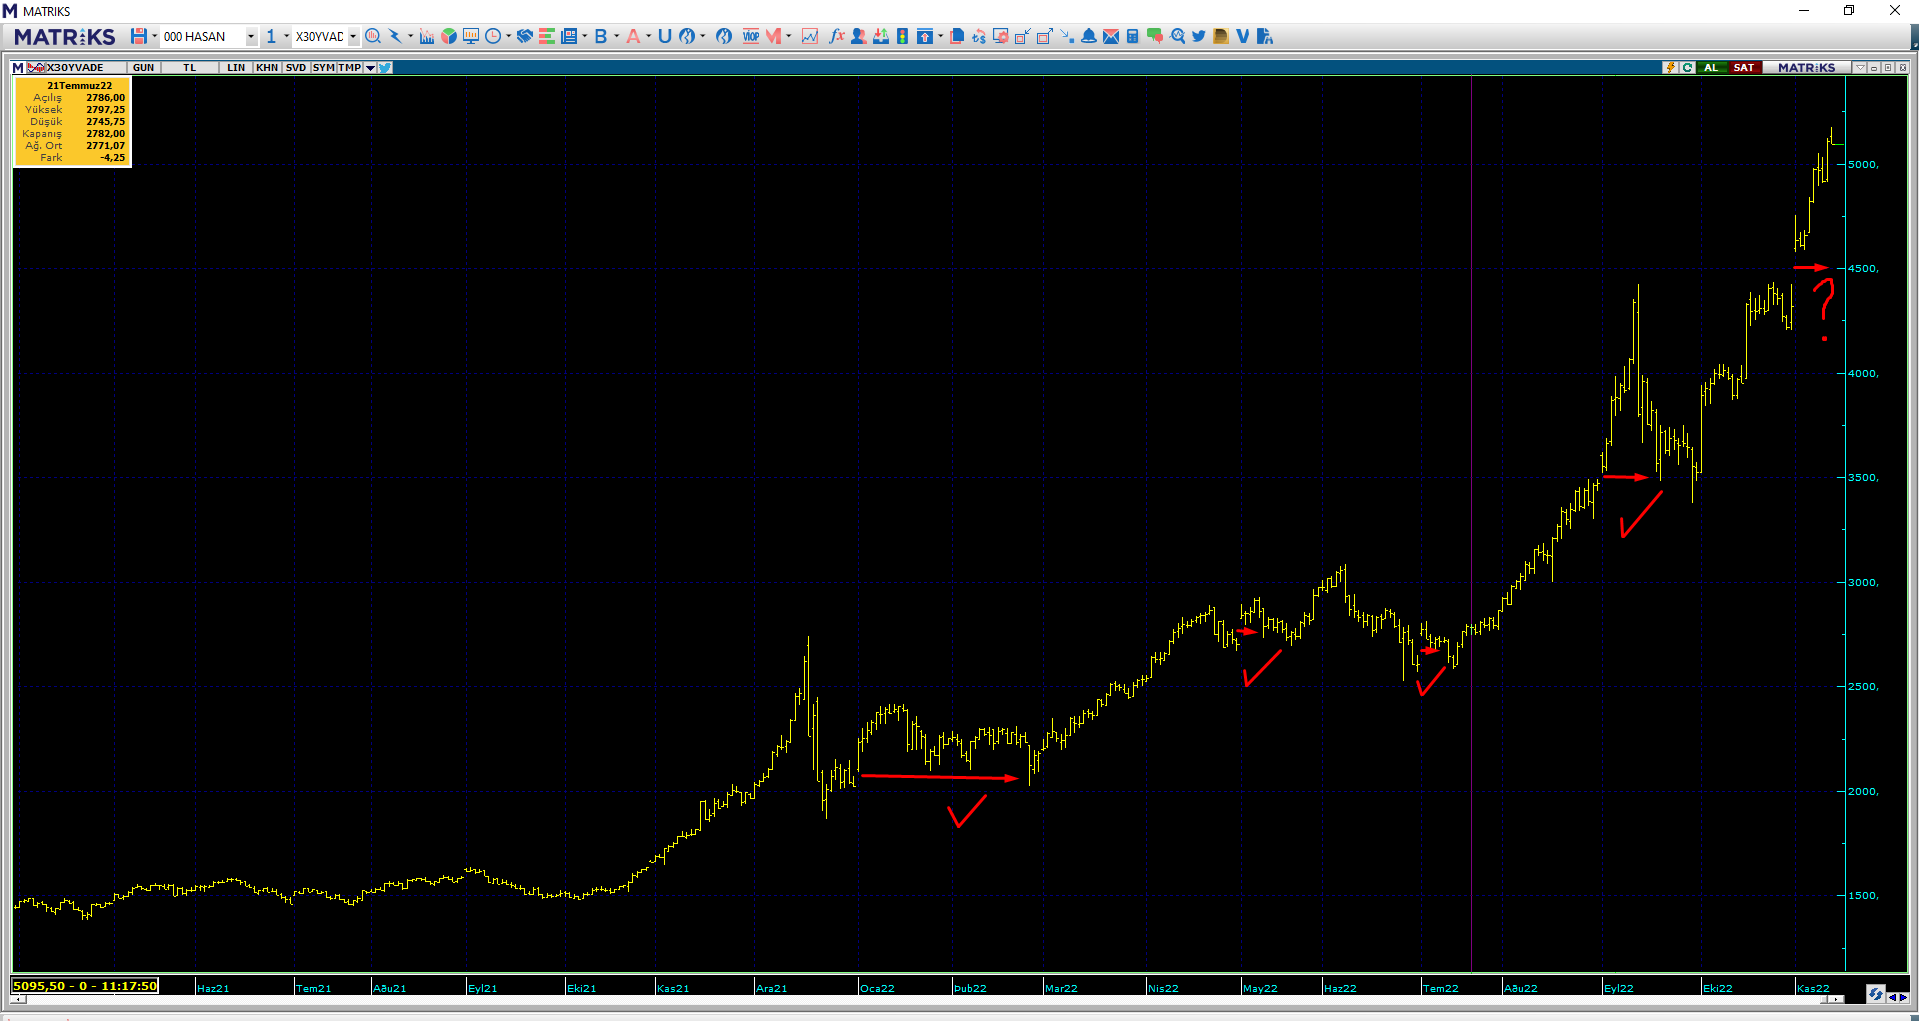The image size is (1919, 1021).
Task: Click the status field showing 5095,50
Action: [x=85, y=986]
